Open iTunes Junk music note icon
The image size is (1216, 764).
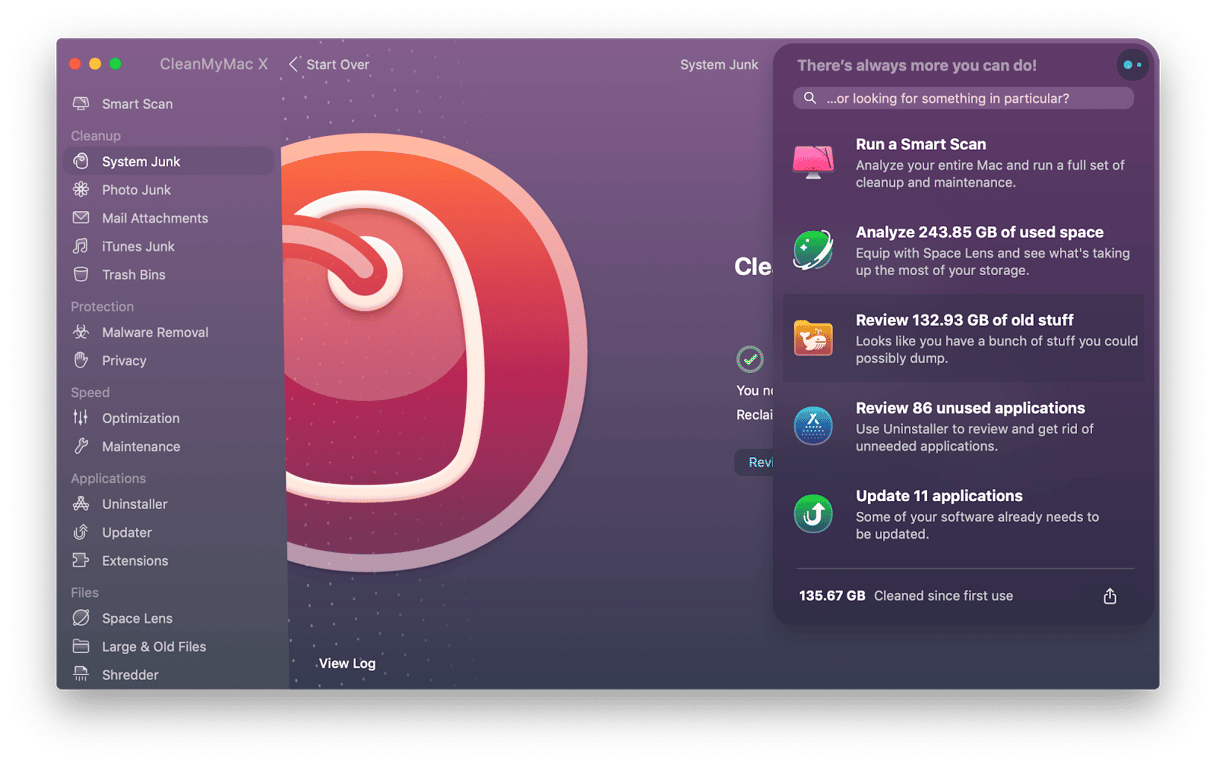click(x=81, y=246)
